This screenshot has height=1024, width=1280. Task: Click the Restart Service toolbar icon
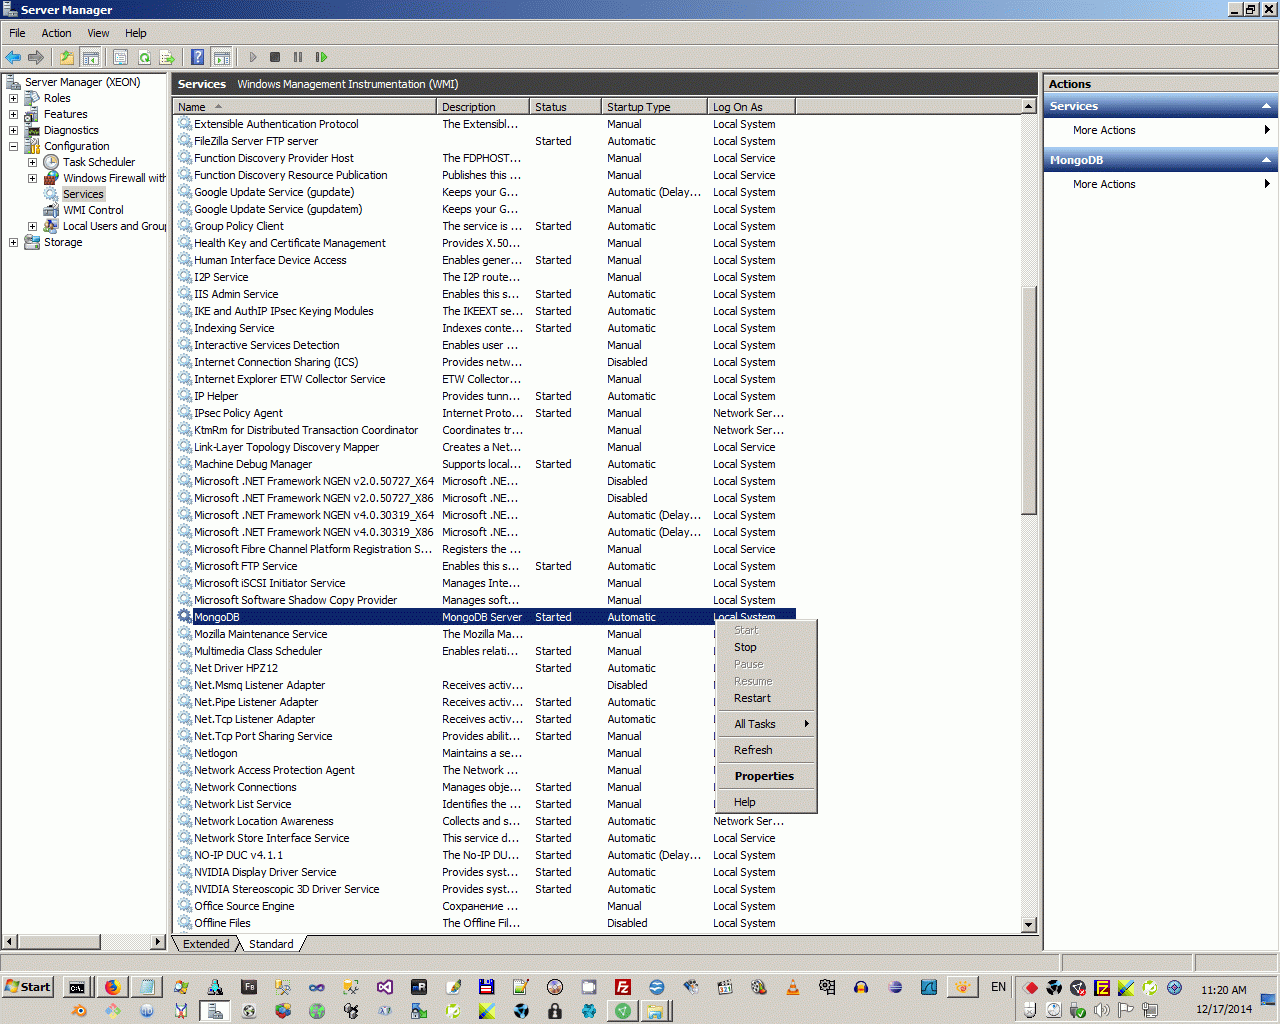[x=321, y=57]
